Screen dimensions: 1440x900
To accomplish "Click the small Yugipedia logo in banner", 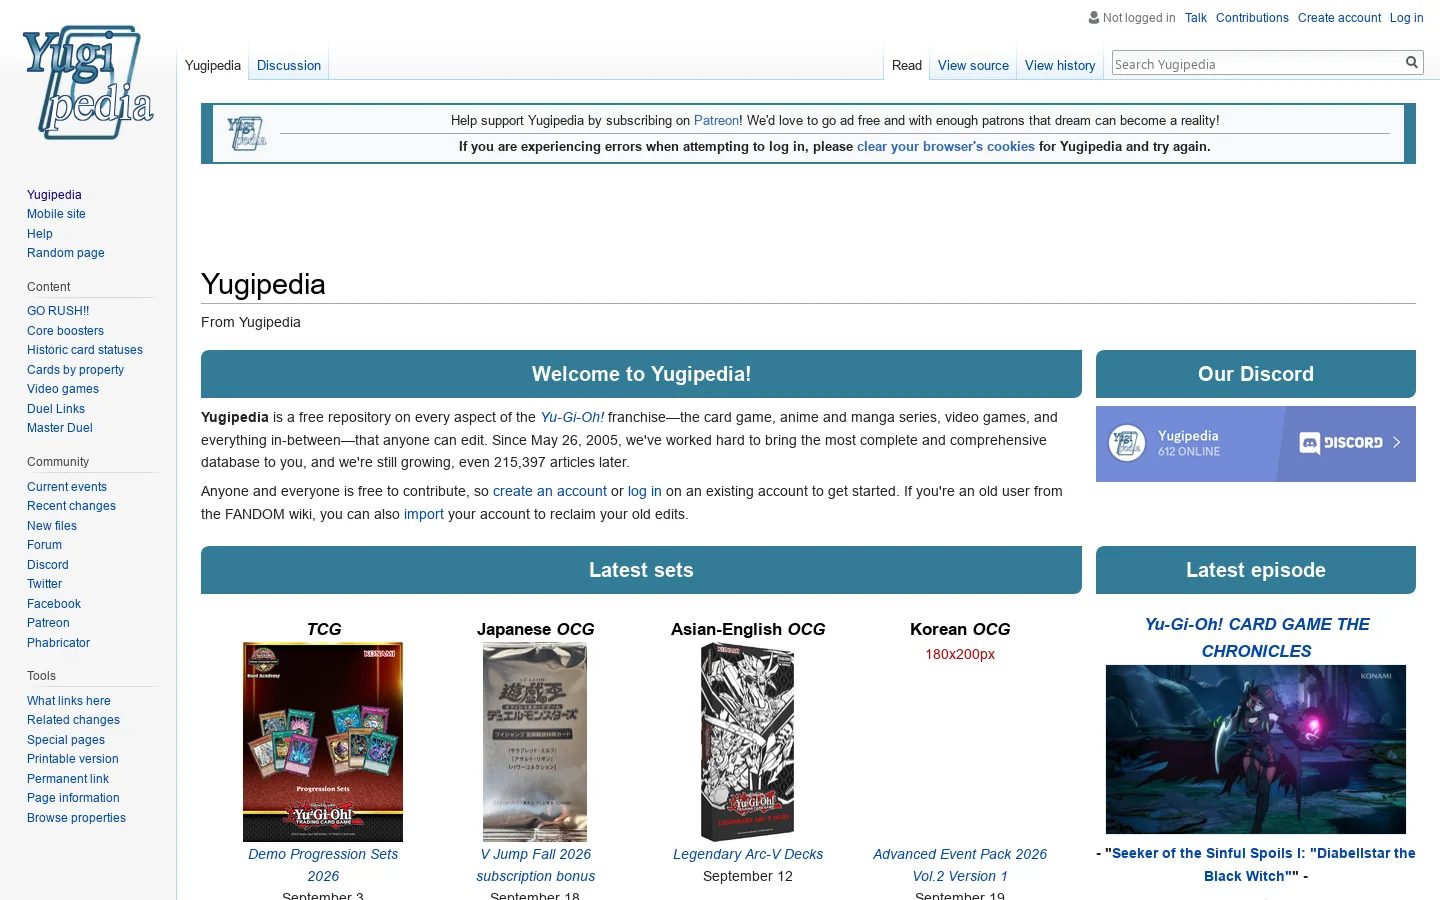I will coord(247,133).
